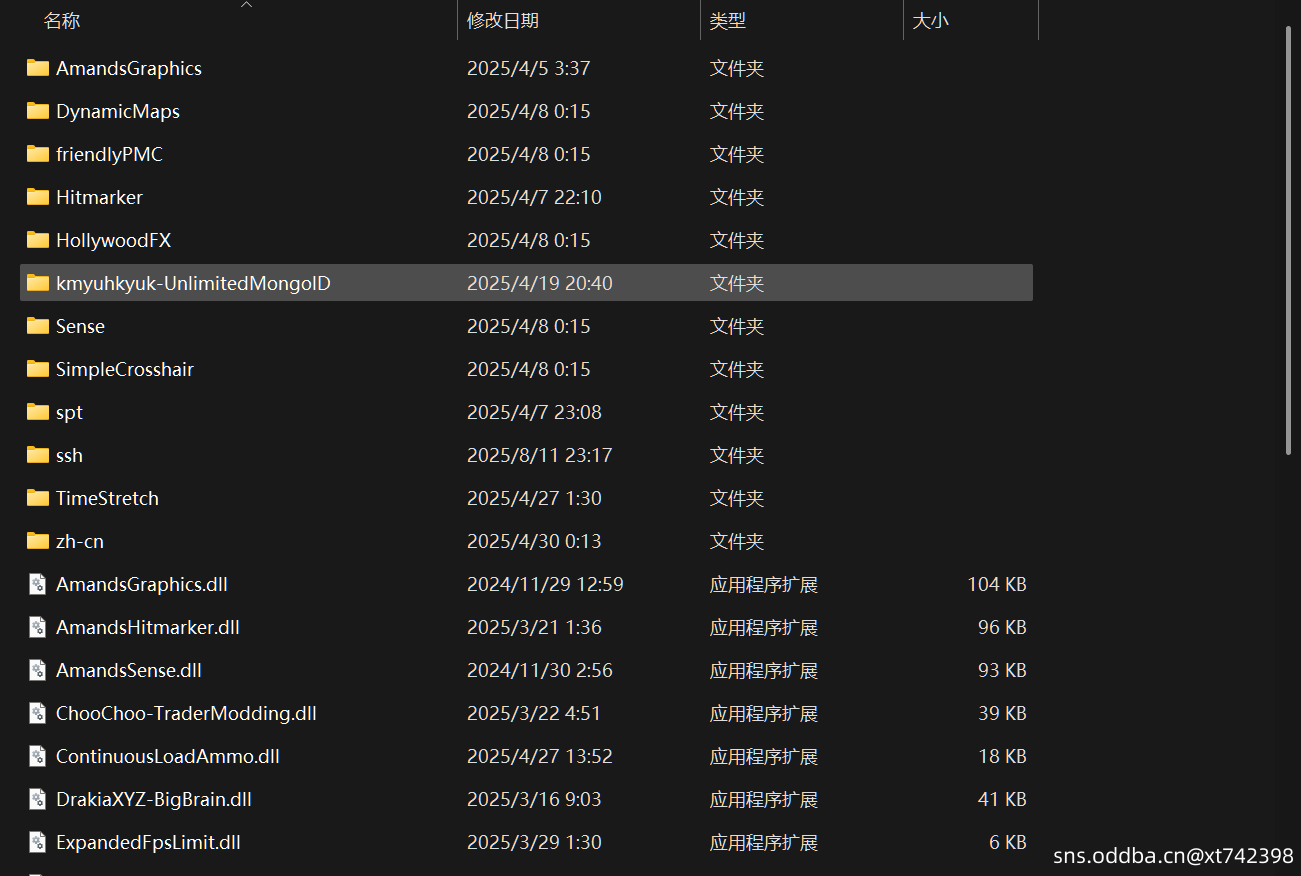
Task: Click the AmandsSense.dll file icon
Action: click(38, 670)
